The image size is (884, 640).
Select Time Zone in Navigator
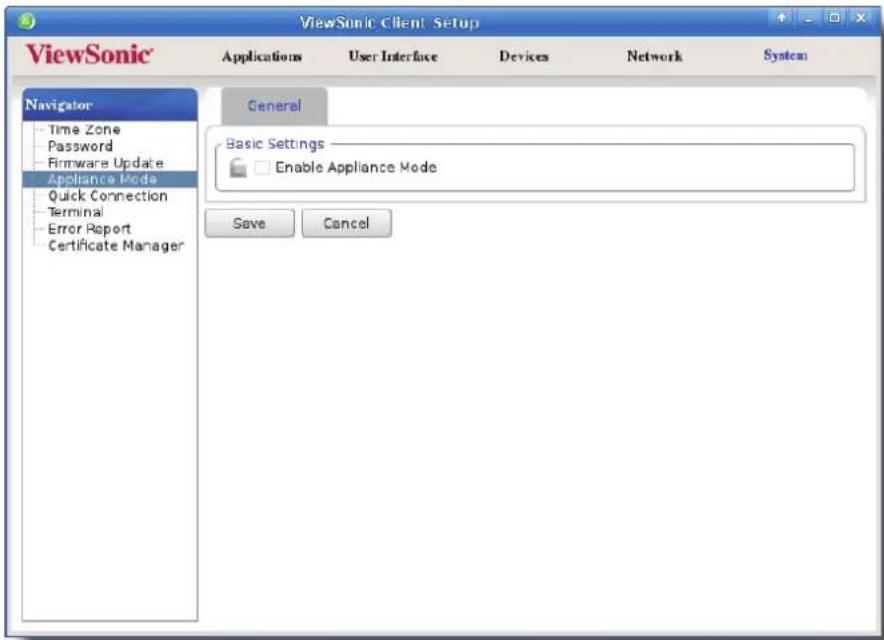(x=84, y=130)
